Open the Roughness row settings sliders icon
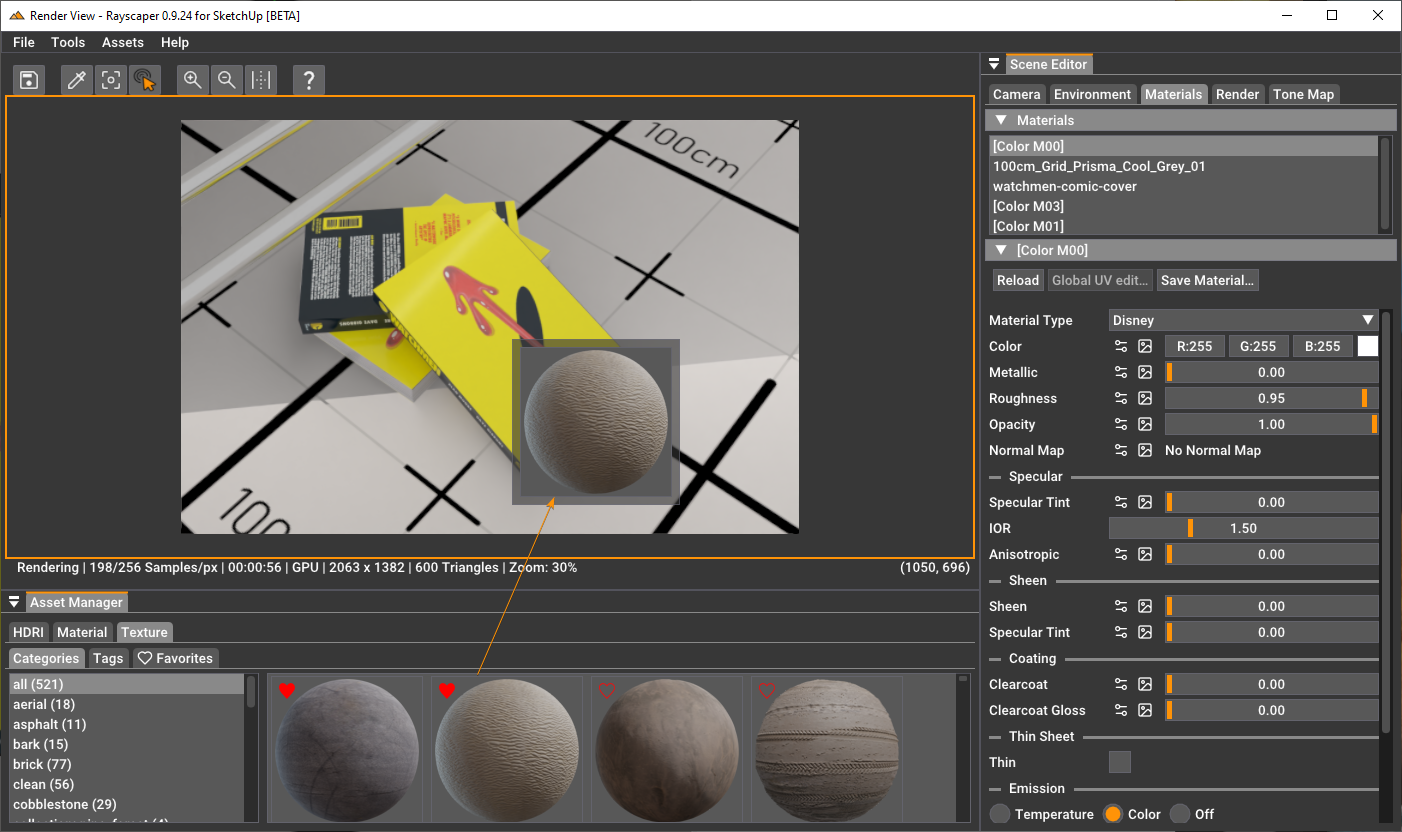The image size is (1402, 832). (x=1121, y=398)
